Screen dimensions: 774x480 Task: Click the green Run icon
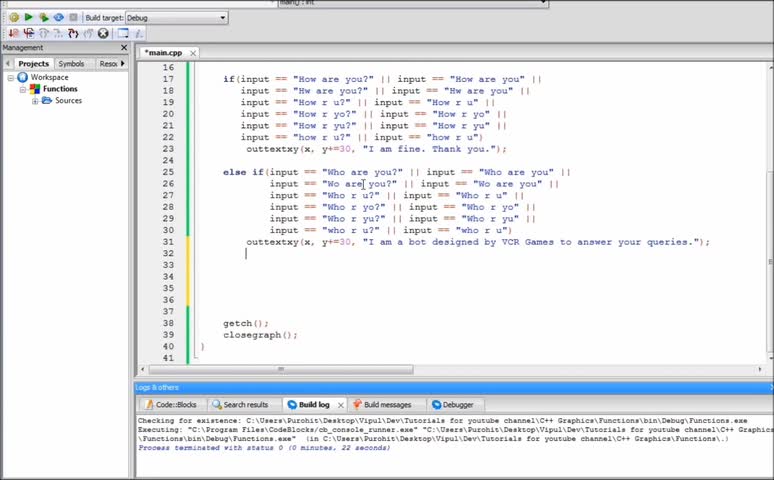(29, 17)
